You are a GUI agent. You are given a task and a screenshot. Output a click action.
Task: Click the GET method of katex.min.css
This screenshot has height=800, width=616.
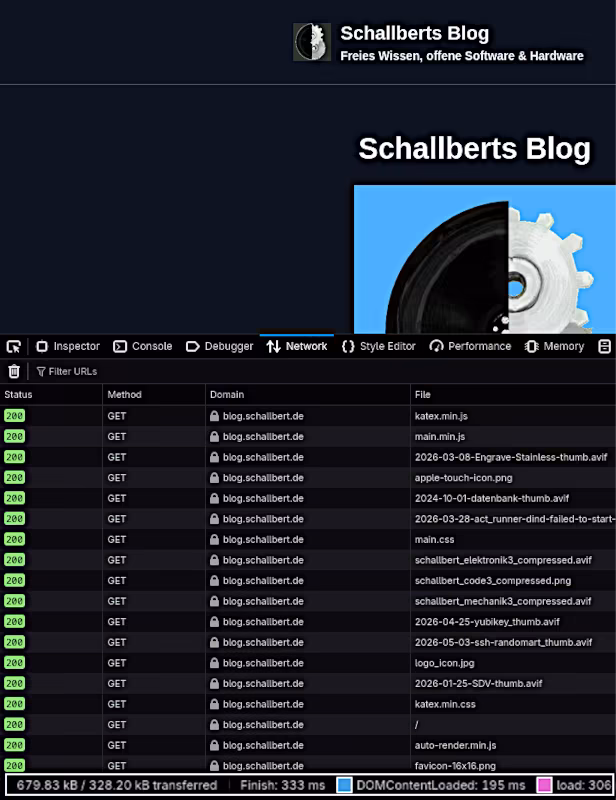point(117,704)
